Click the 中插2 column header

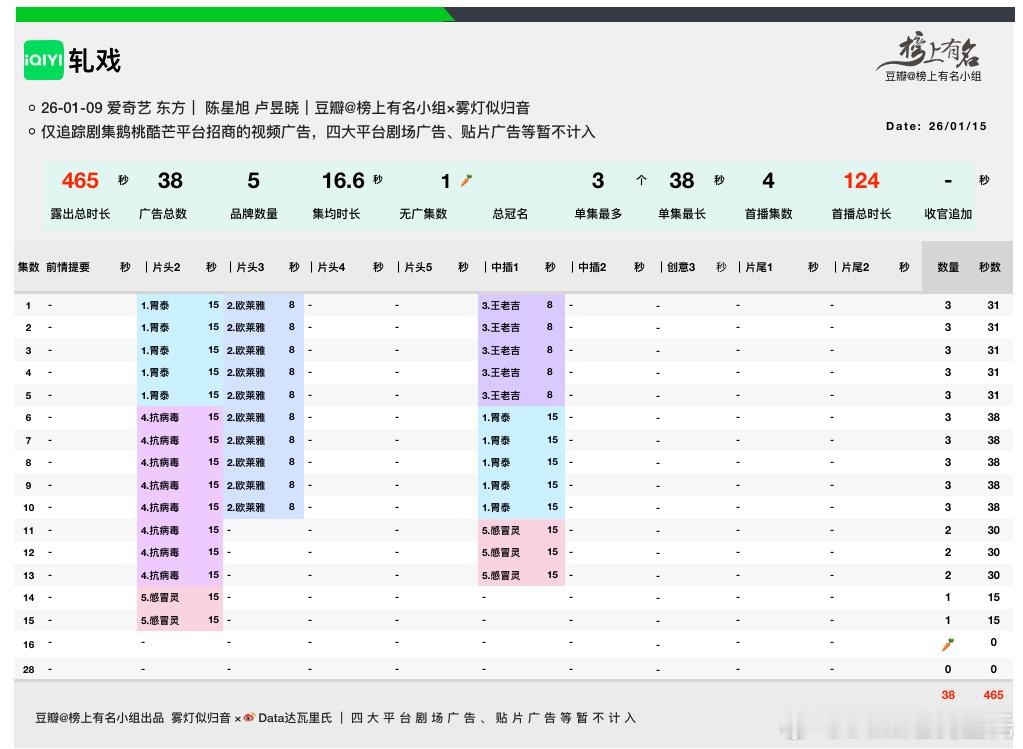[x=592, y=267]
